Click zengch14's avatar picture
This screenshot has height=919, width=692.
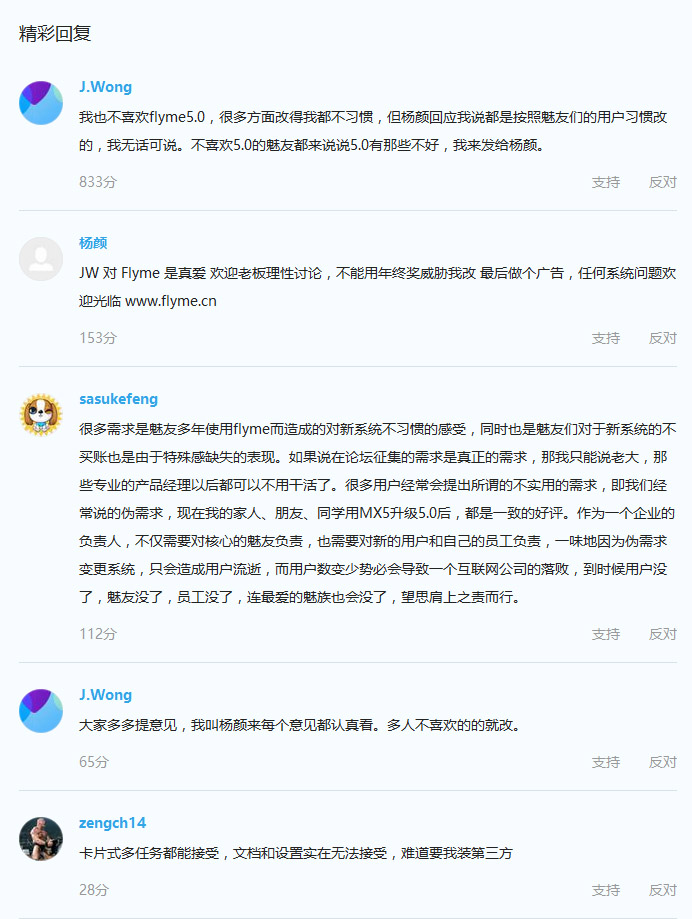pos(41,839)
